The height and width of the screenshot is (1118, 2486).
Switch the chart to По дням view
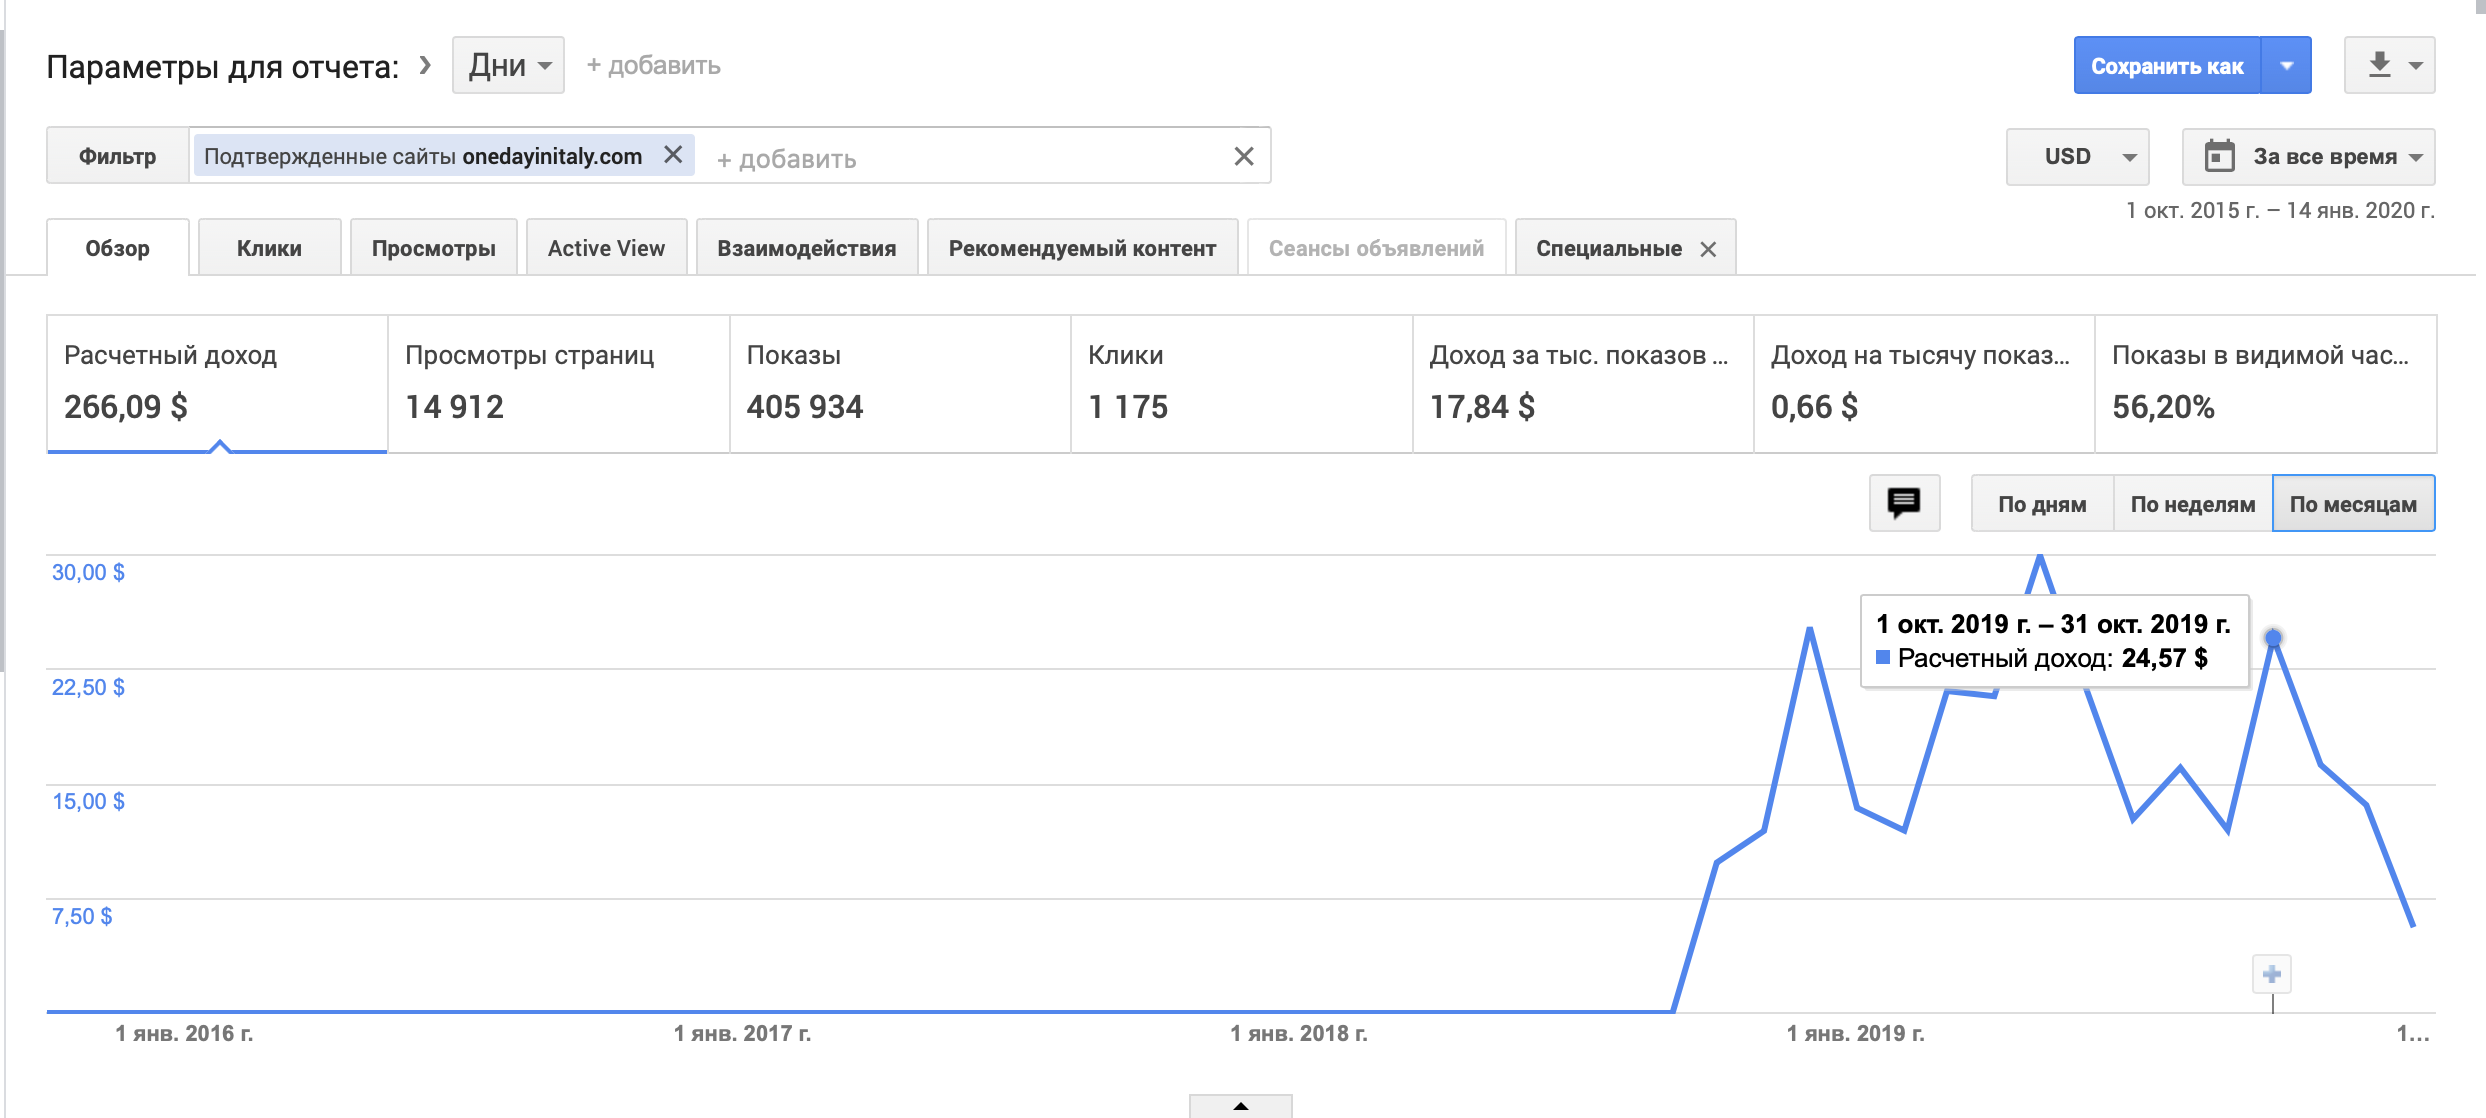coord(2041,504)
